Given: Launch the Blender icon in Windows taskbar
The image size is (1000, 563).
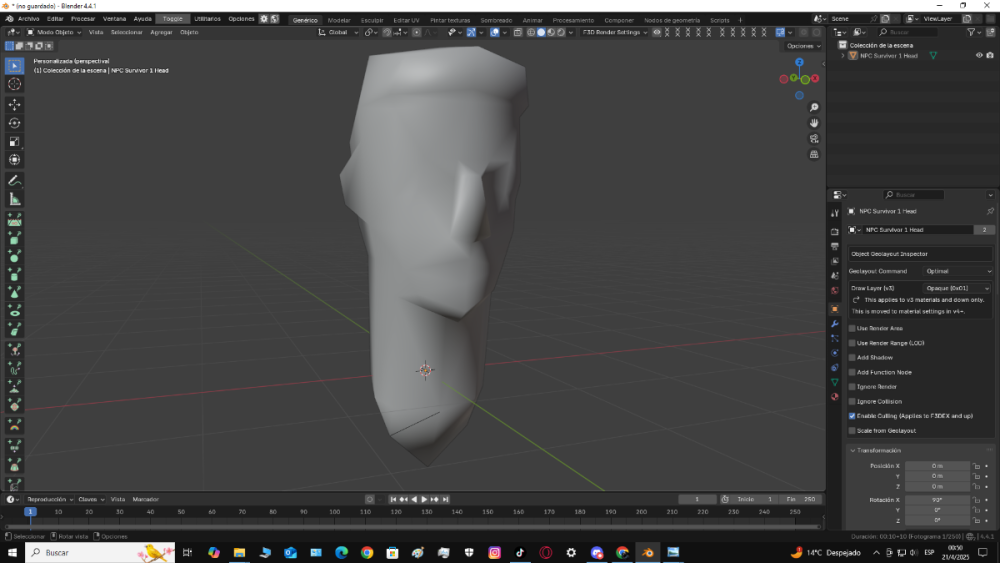Looking at the screenshot, I should click(x=648, y=552).
